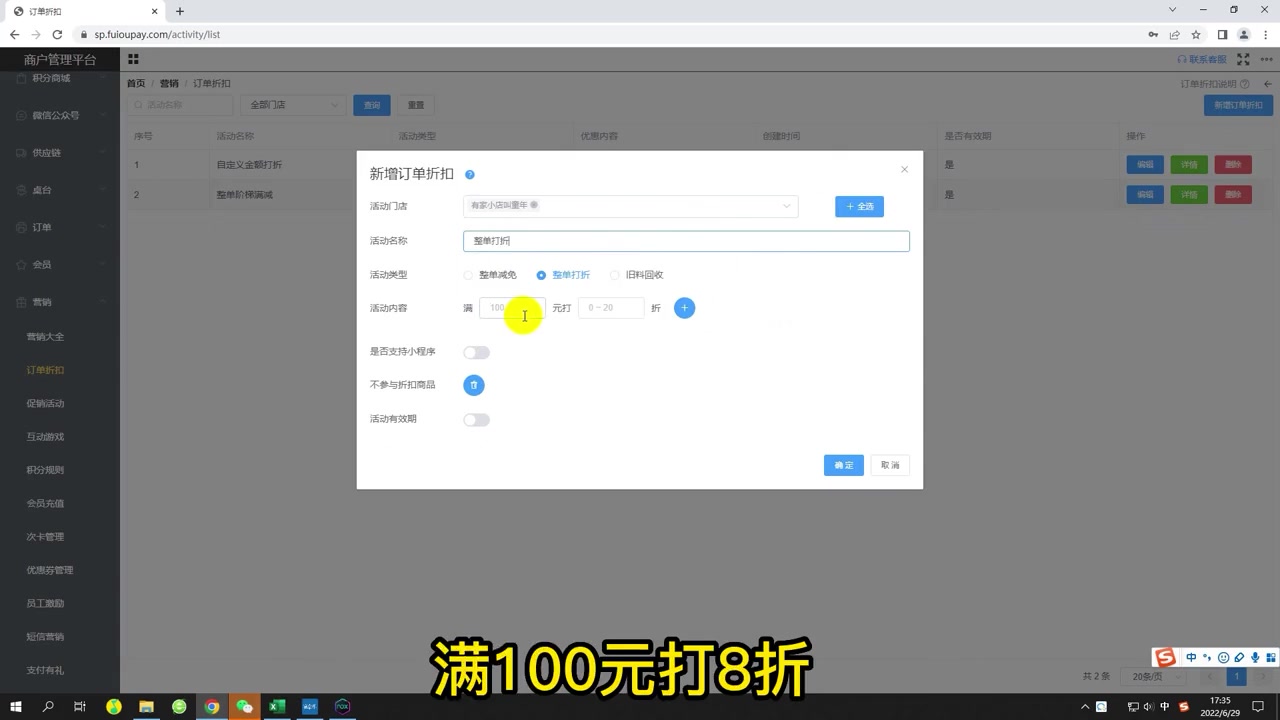
Task: Close the 新增订单折扣 dialog with the X
Action: tap(904, 170)
